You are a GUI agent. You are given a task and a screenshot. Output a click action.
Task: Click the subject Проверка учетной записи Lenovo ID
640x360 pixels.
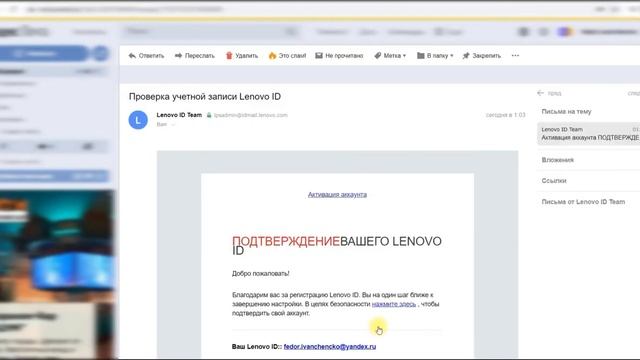click(x=205, y=97)
